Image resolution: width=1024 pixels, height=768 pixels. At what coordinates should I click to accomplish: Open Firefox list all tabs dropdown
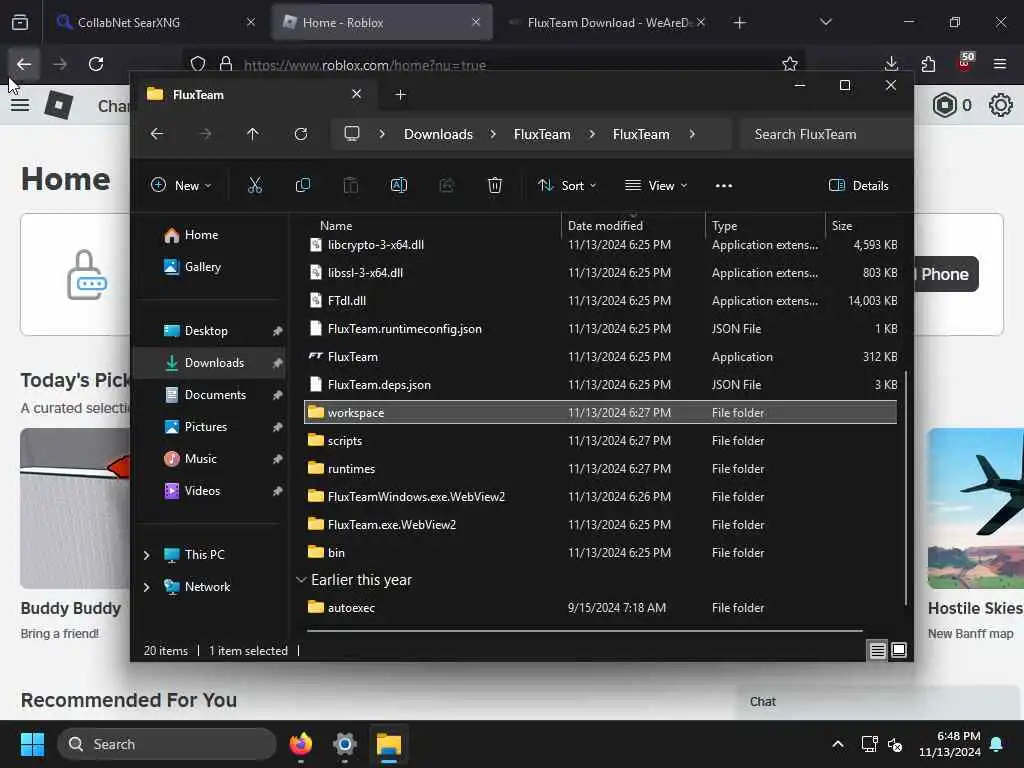tap(825, 22)
